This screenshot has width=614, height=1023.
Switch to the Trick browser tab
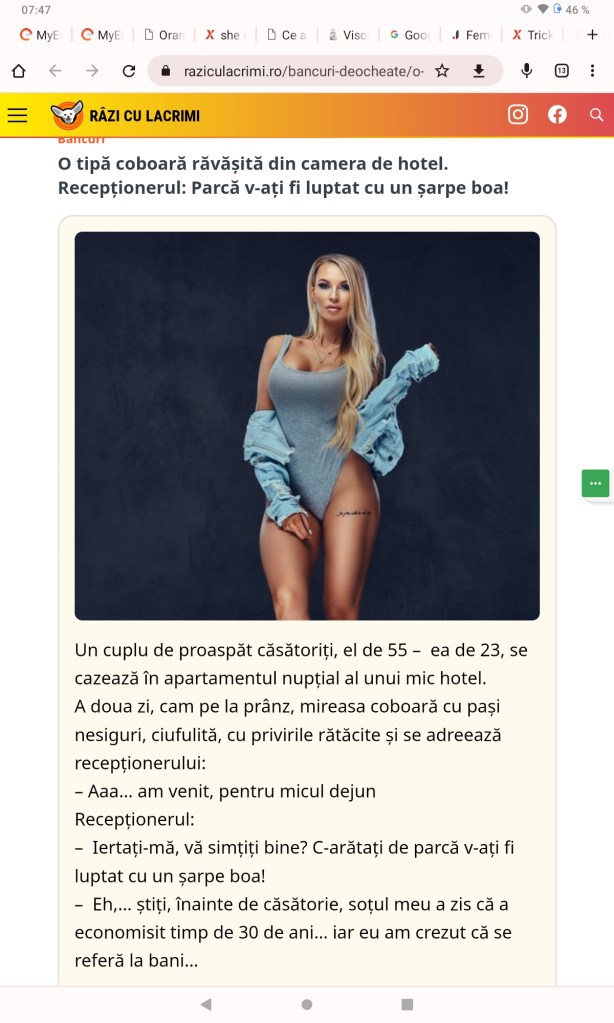click(532, 35)
